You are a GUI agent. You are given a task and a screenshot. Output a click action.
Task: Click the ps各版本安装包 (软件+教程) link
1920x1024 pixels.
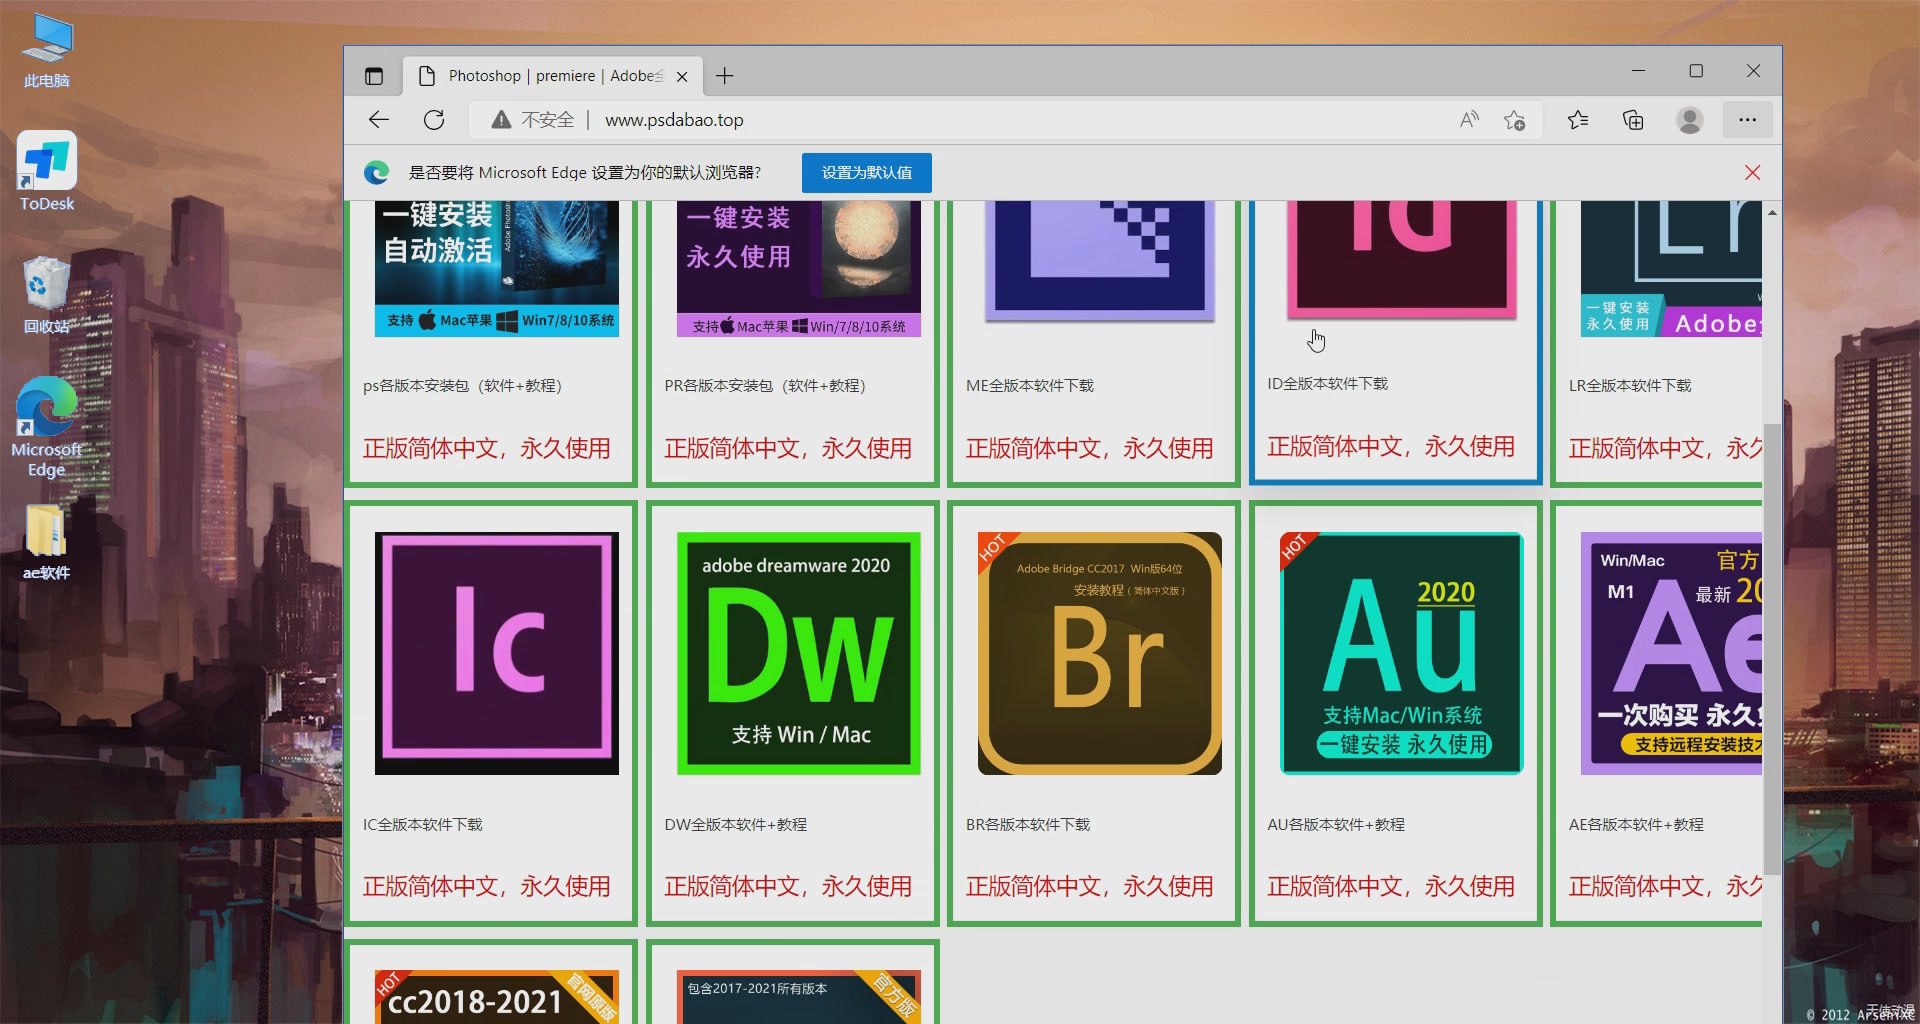pyautogui.click(x=462, y=386)
